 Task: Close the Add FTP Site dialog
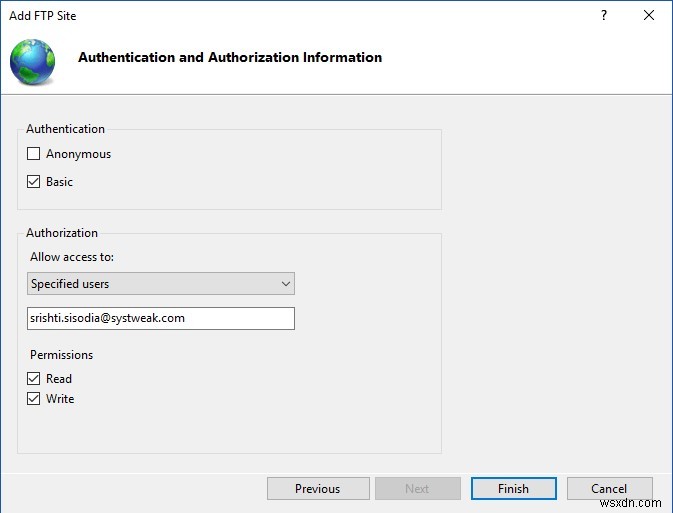(x=649, y=15)
